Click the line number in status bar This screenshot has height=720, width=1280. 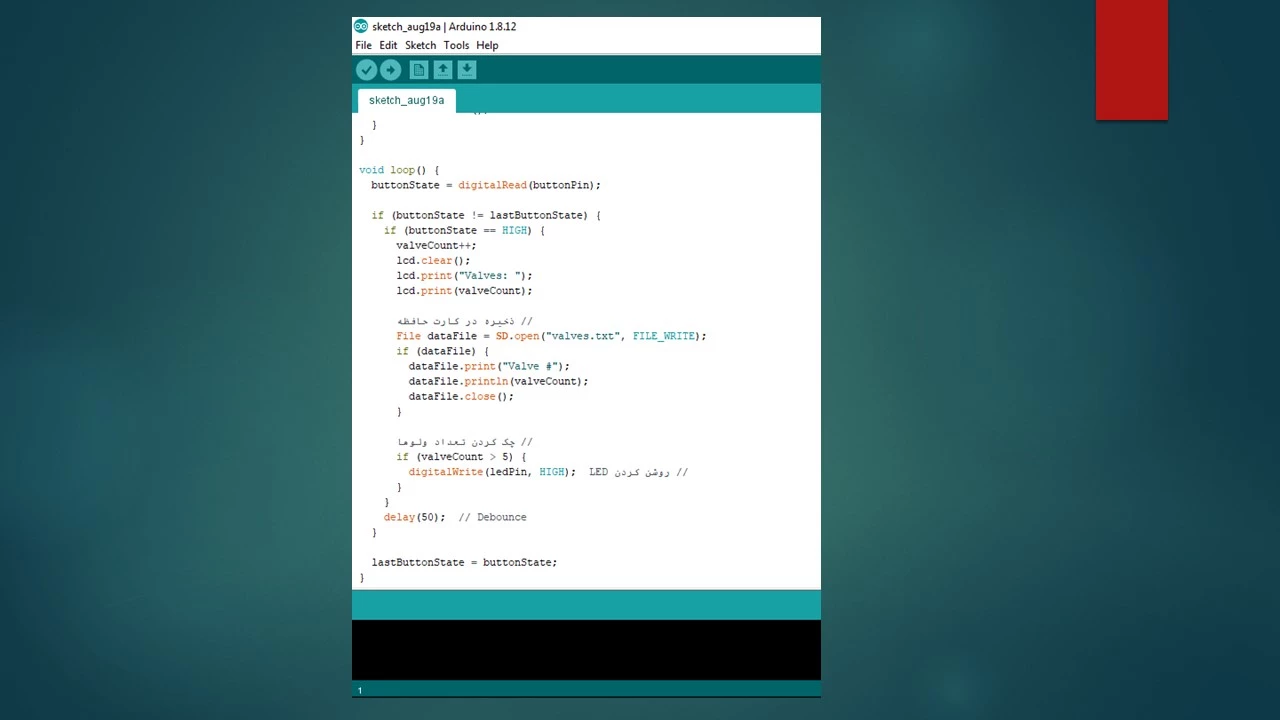point(360,690)
